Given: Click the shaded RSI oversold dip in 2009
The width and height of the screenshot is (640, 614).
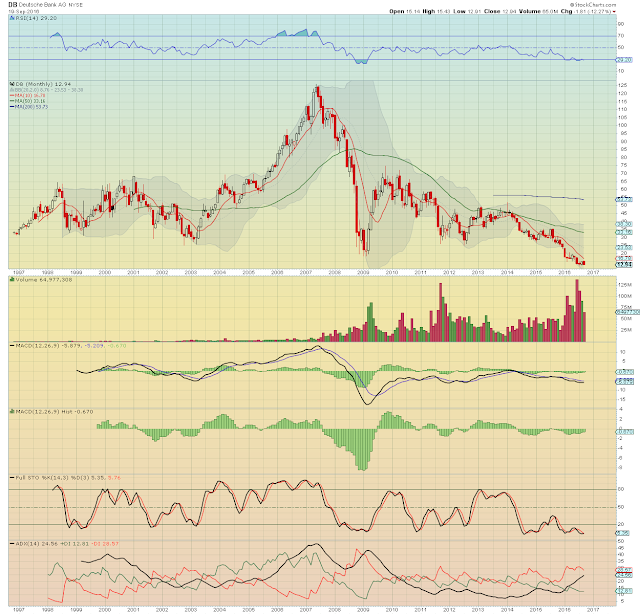Looking at the screenshot, I should point(361,62).
